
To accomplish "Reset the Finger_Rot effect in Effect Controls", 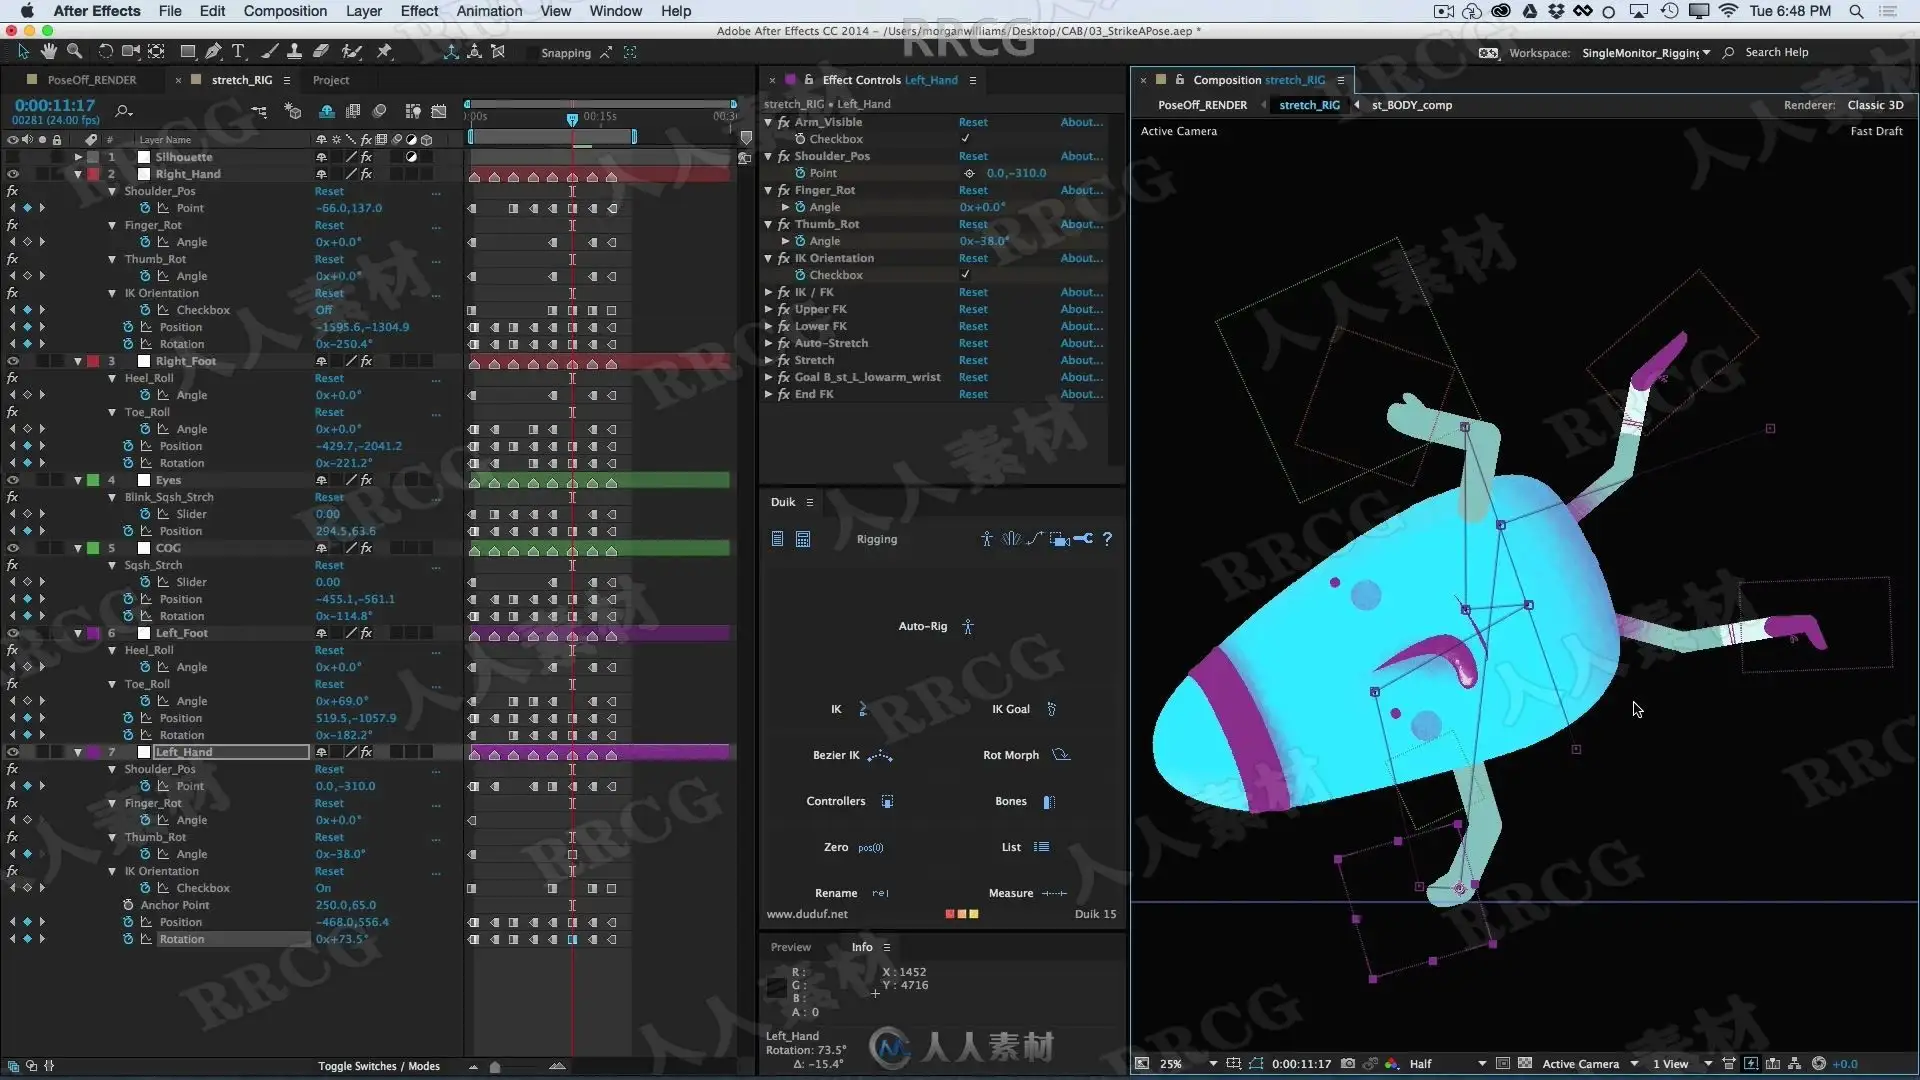I will click(x=972, y=190).
